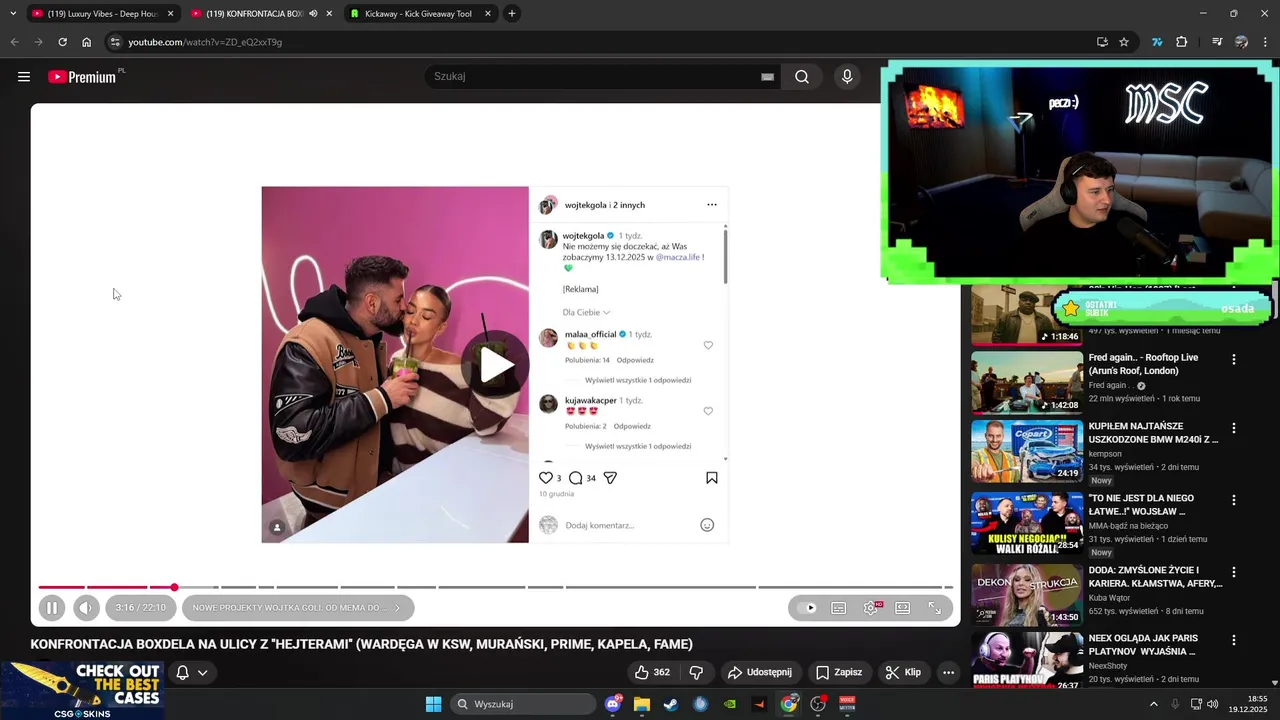
Task: Open DODA: ZMYŚLONE ŻYCIE video title
Action: click(1155, 577)
